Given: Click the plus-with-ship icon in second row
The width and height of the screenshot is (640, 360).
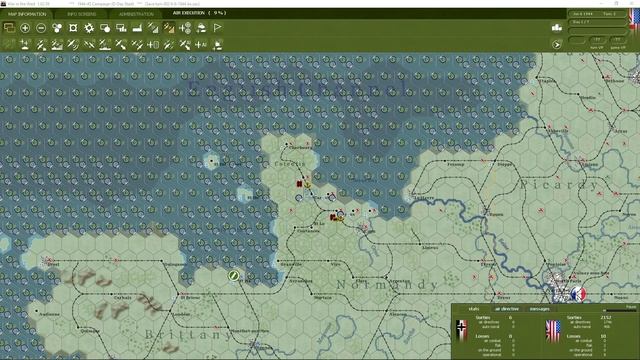Looking at the screenshot, I should (x=25, y=44).
